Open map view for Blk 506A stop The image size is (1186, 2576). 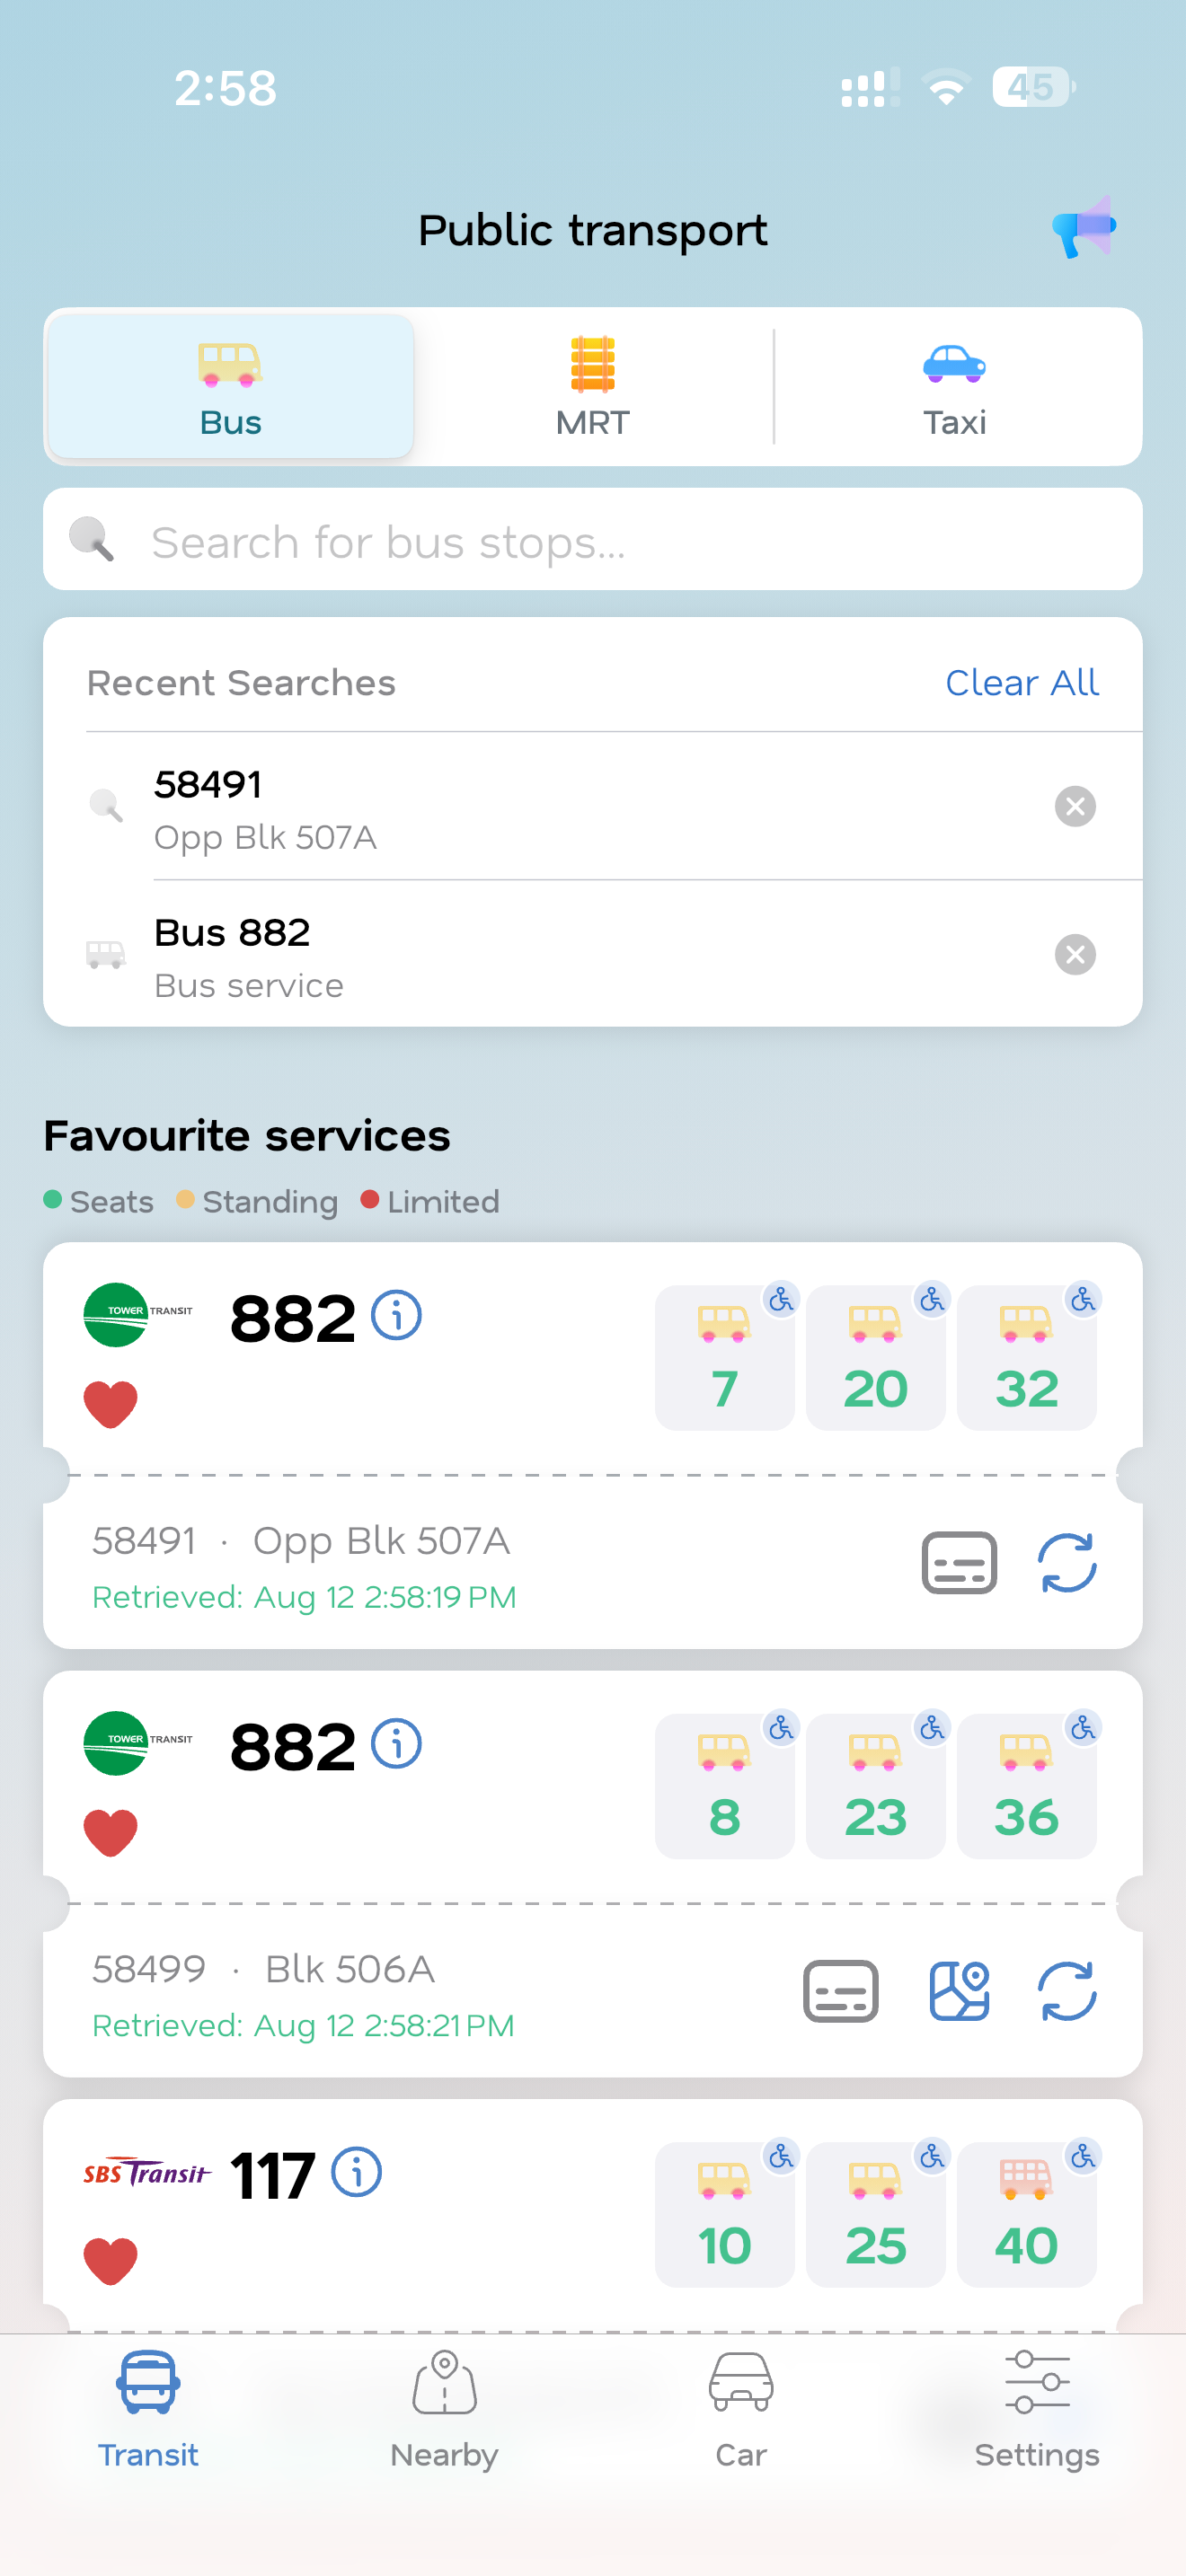tap(958, 1991)
